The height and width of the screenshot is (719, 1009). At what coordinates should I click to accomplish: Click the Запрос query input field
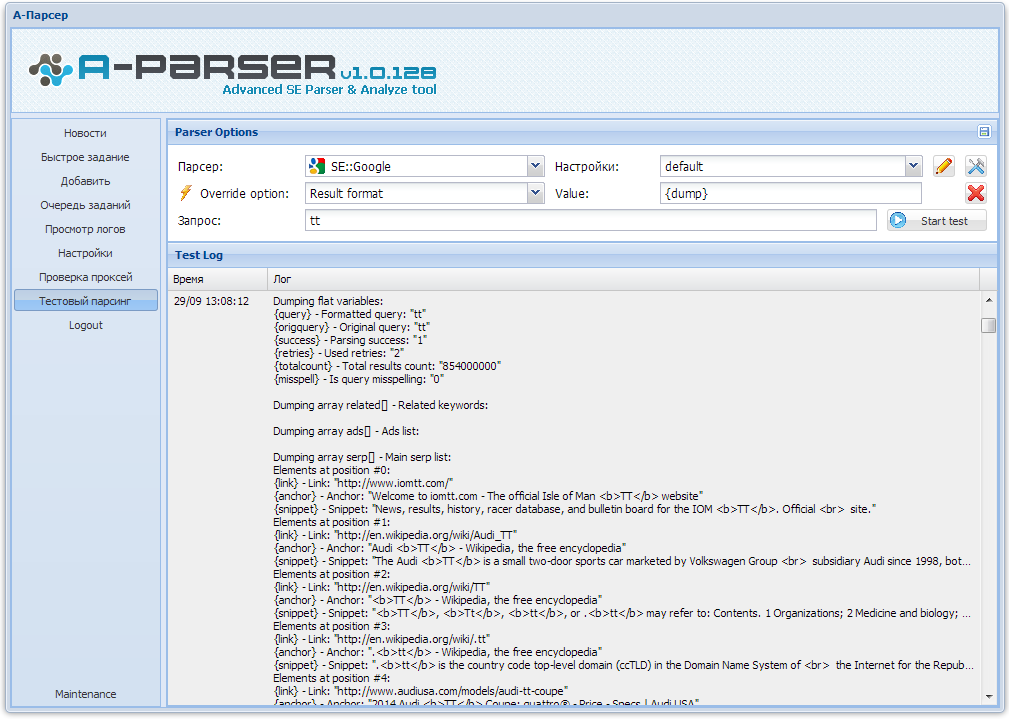(x=591, y=220)
